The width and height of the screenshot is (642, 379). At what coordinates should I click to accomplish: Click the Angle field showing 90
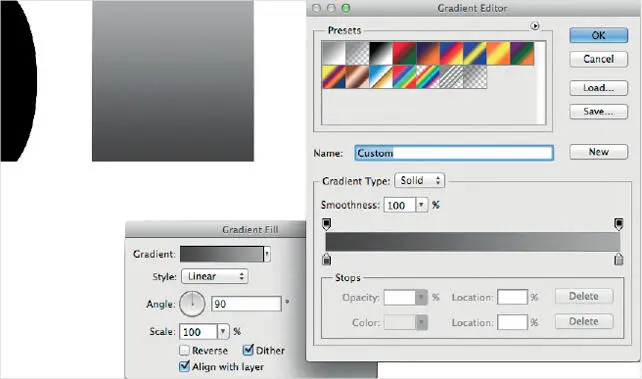[x=246, y=304]
